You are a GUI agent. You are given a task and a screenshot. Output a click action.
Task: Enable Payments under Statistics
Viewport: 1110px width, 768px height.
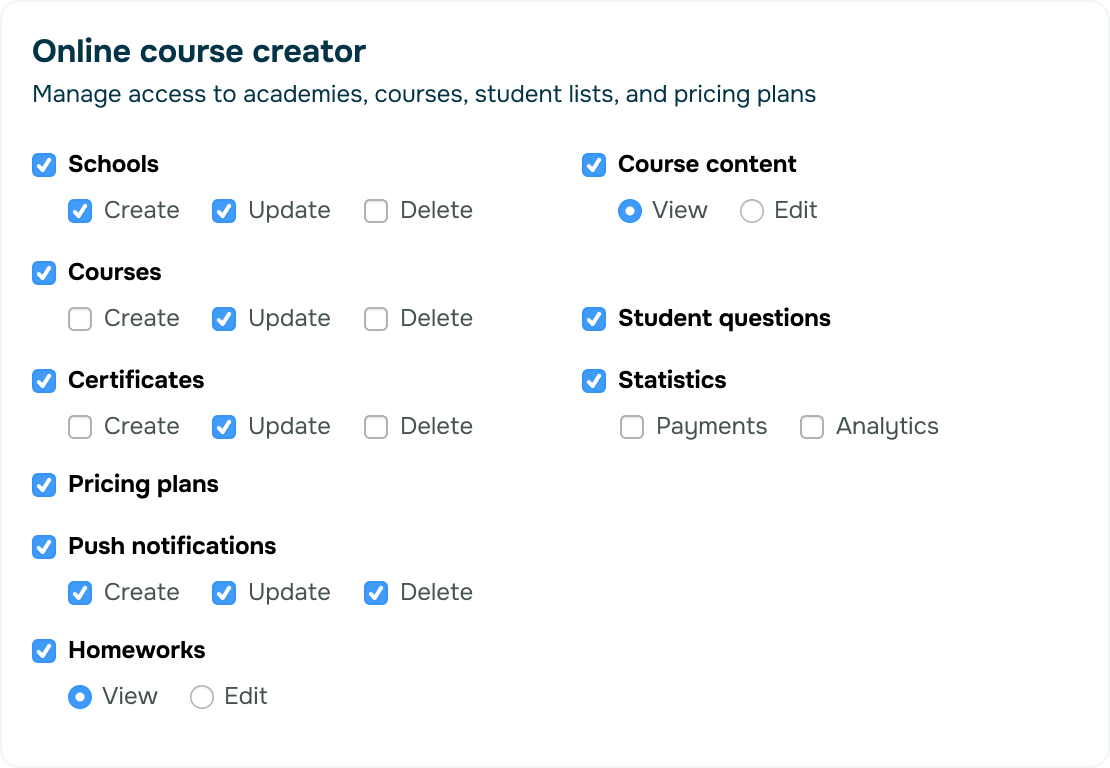click(x=632, y=427)
